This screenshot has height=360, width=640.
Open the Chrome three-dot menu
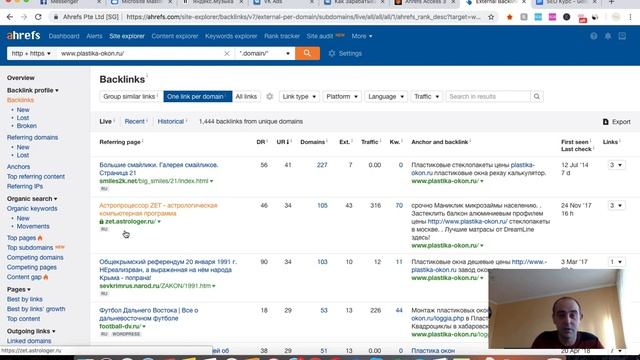point(630,17)
